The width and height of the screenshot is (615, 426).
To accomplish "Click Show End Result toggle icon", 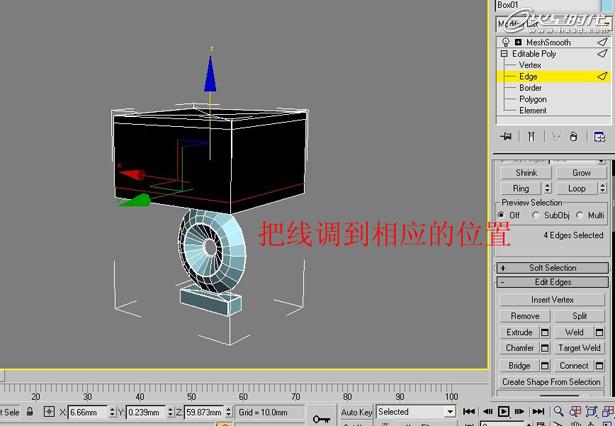I will [531, 136].
